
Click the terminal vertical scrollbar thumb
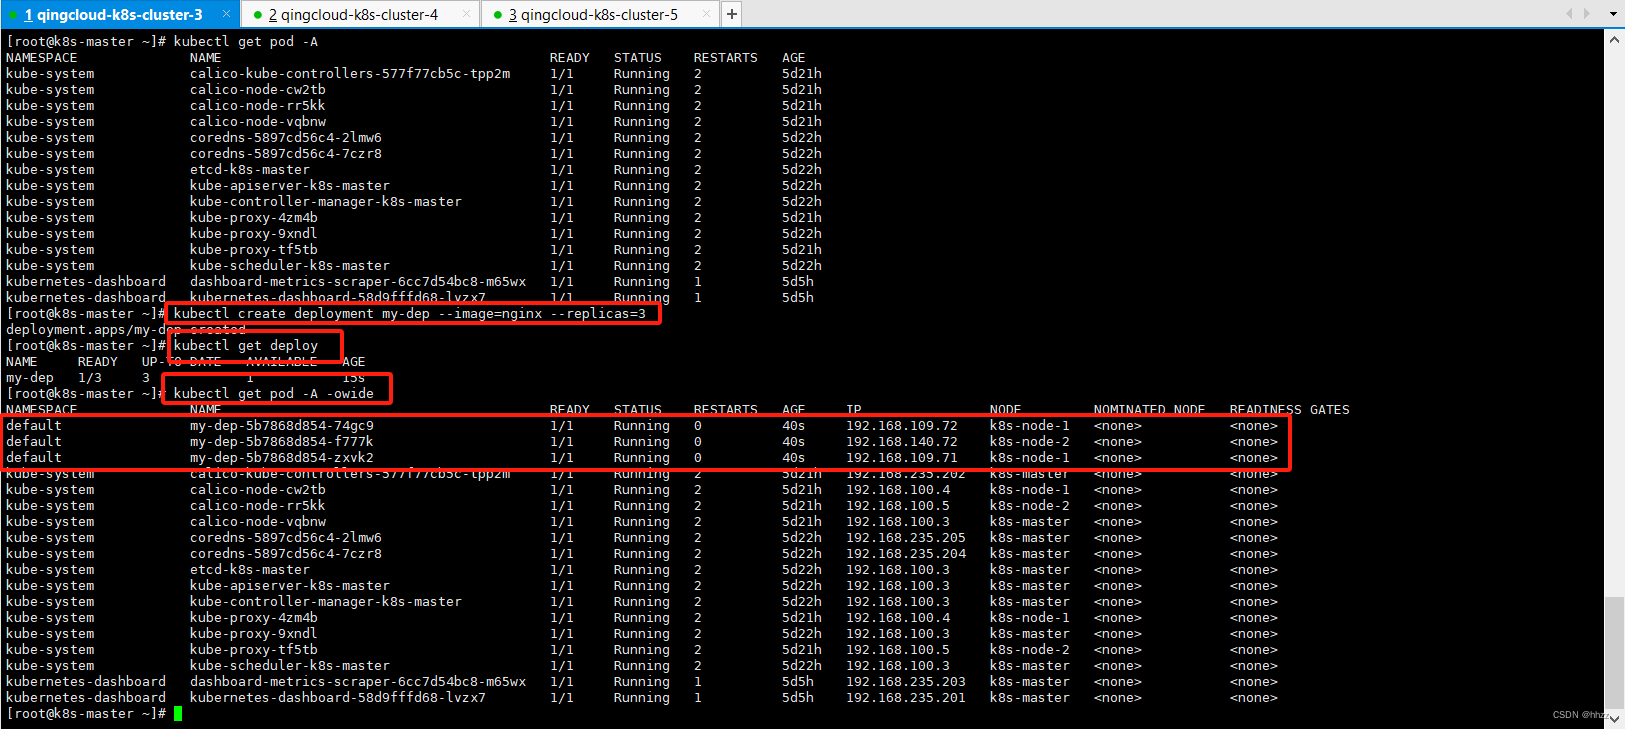click(1614, 652)
